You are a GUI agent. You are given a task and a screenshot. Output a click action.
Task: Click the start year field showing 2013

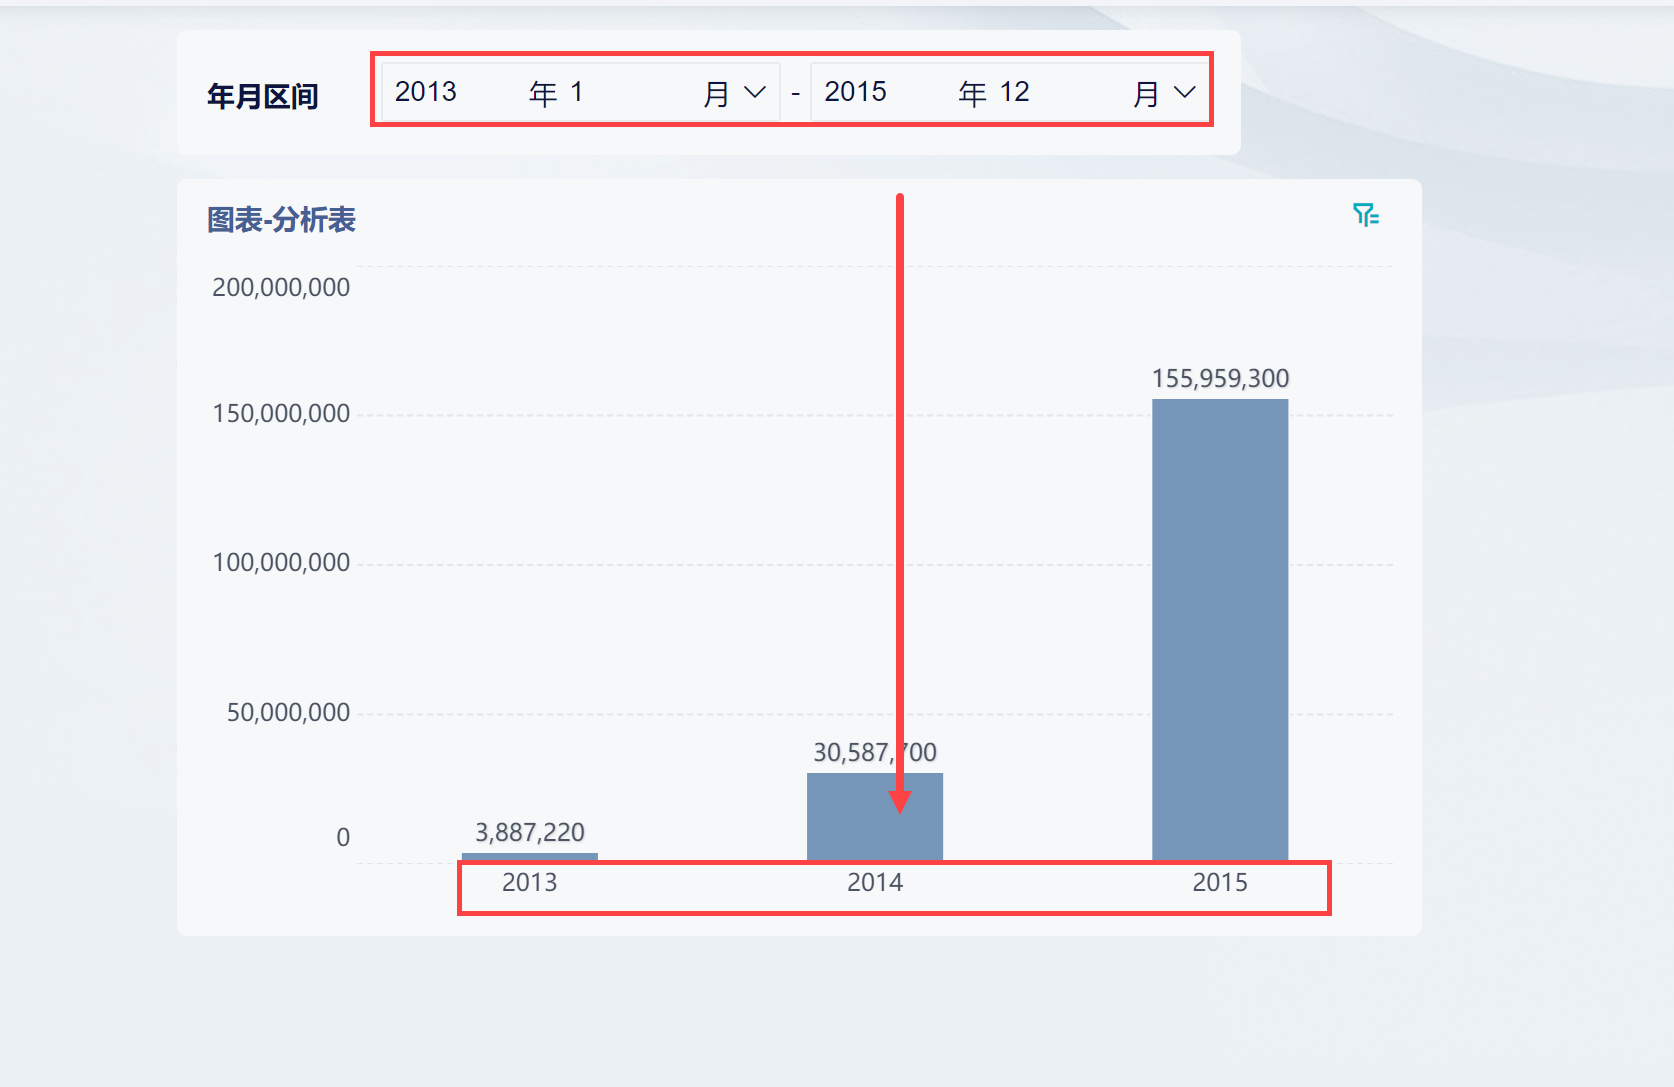pyautogui.click(x=426, y=92)
